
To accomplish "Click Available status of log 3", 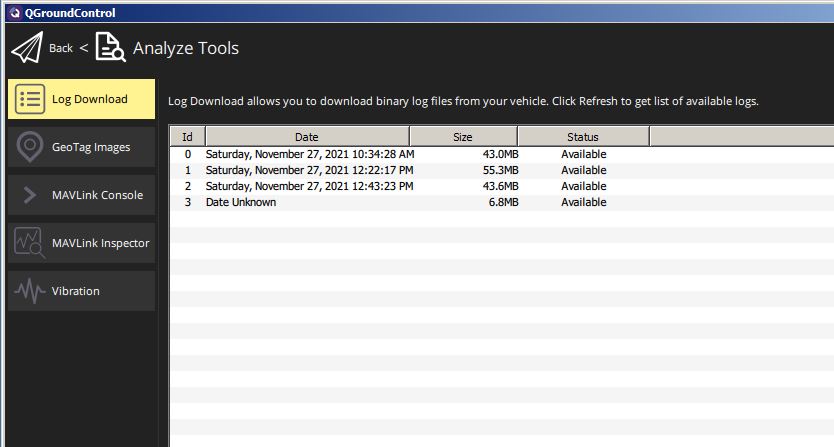I will [583, 202].
